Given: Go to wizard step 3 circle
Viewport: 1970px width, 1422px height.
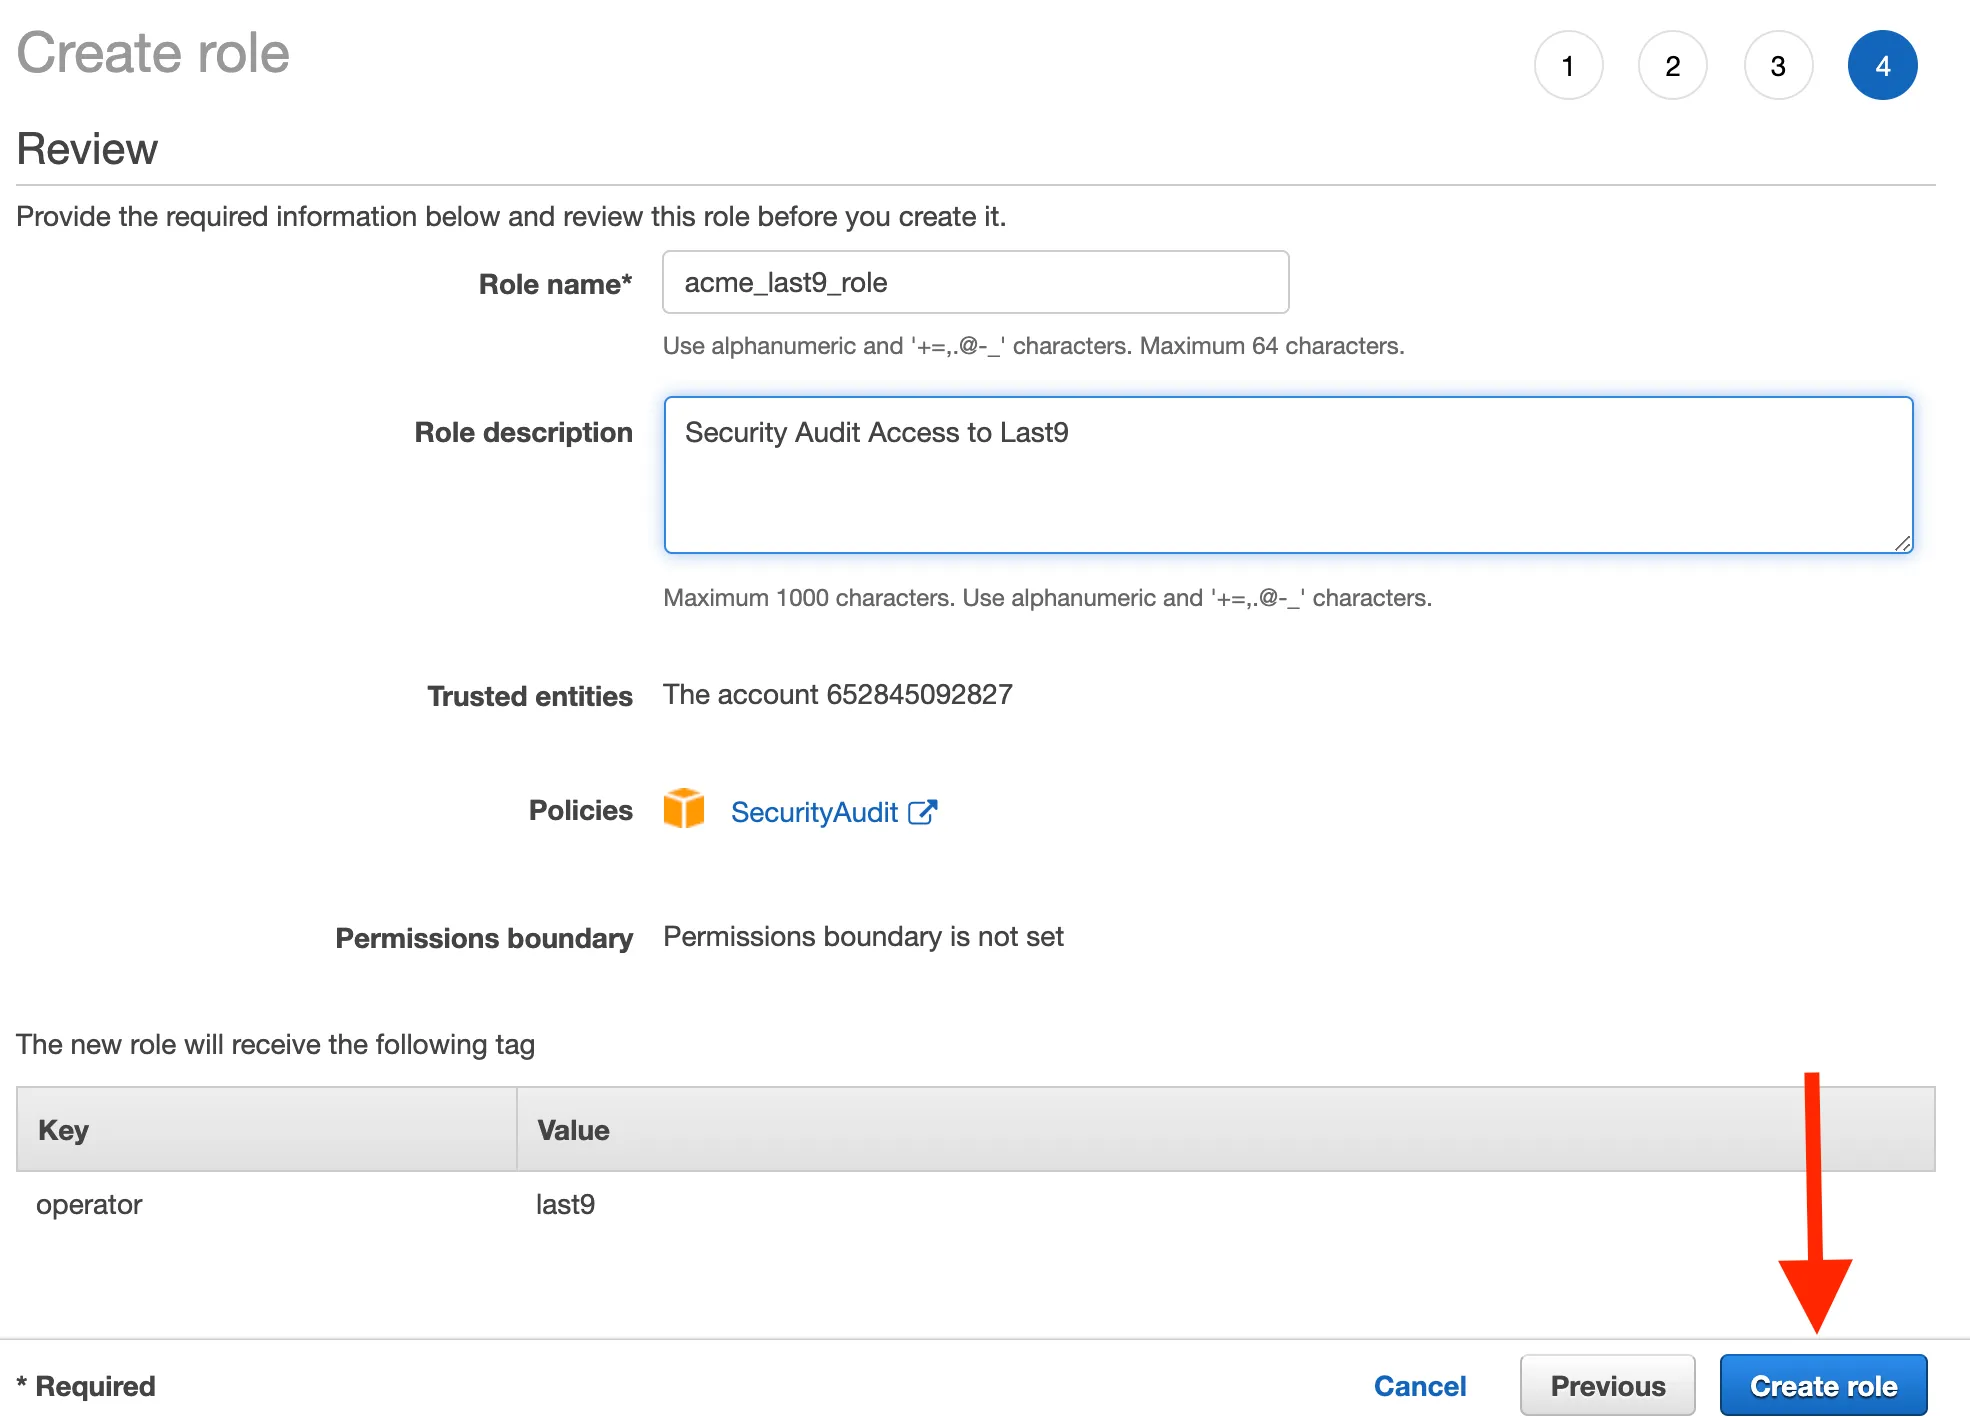Looking at the screenshot, I should pyautogui.click(x=1778, y=66).
